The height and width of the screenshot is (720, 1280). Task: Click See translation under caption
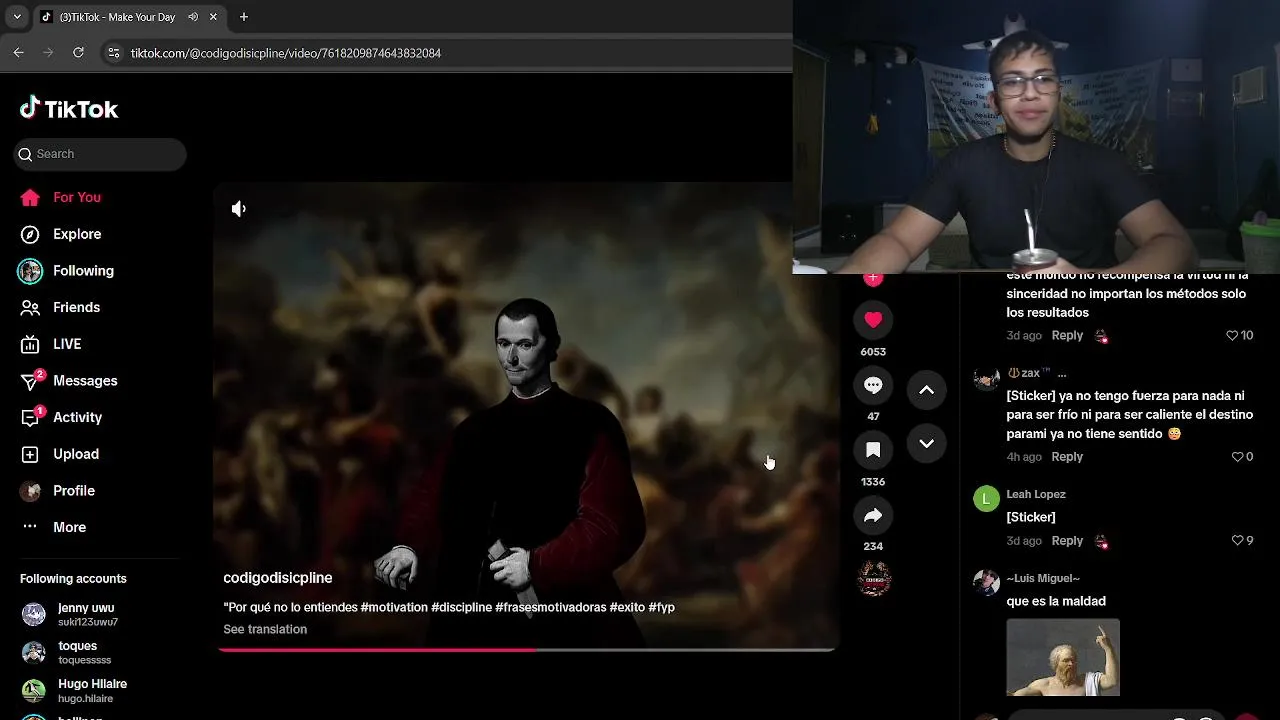point(265,629)
